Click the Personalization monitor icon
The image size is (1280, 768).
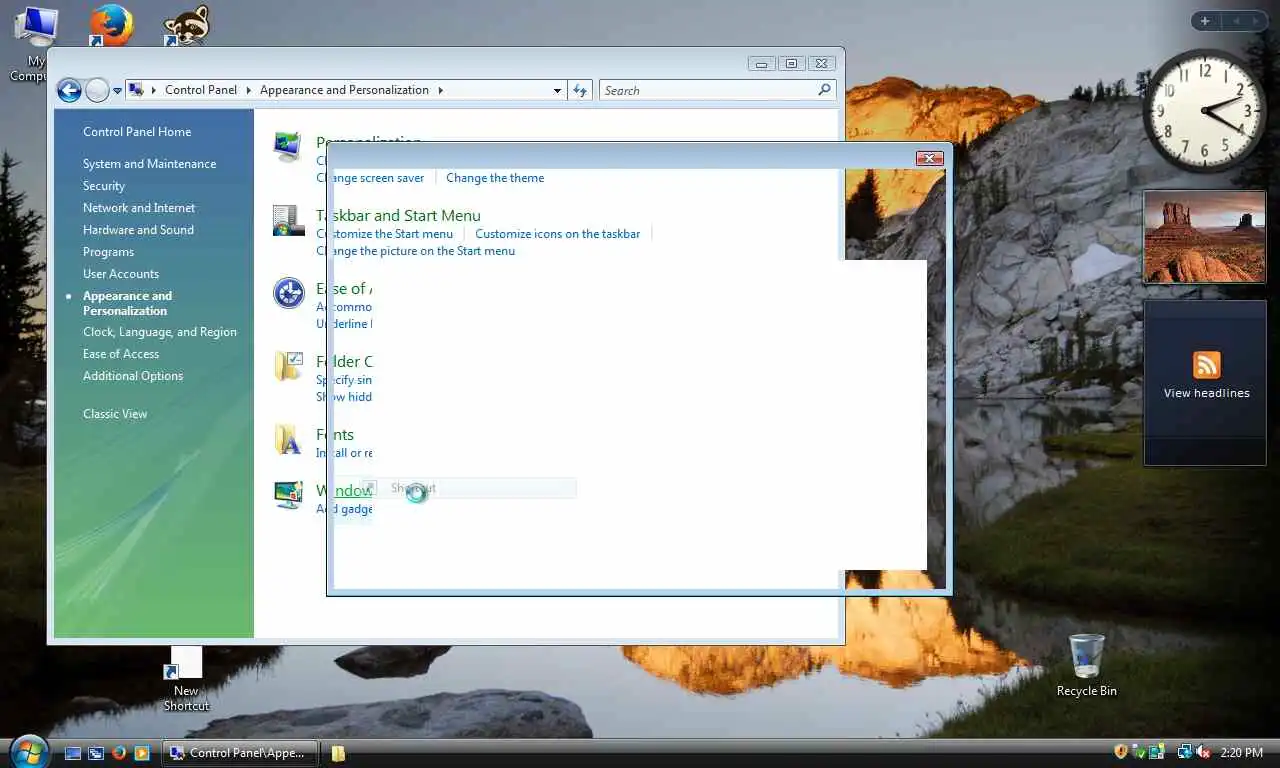coord(288,147)
